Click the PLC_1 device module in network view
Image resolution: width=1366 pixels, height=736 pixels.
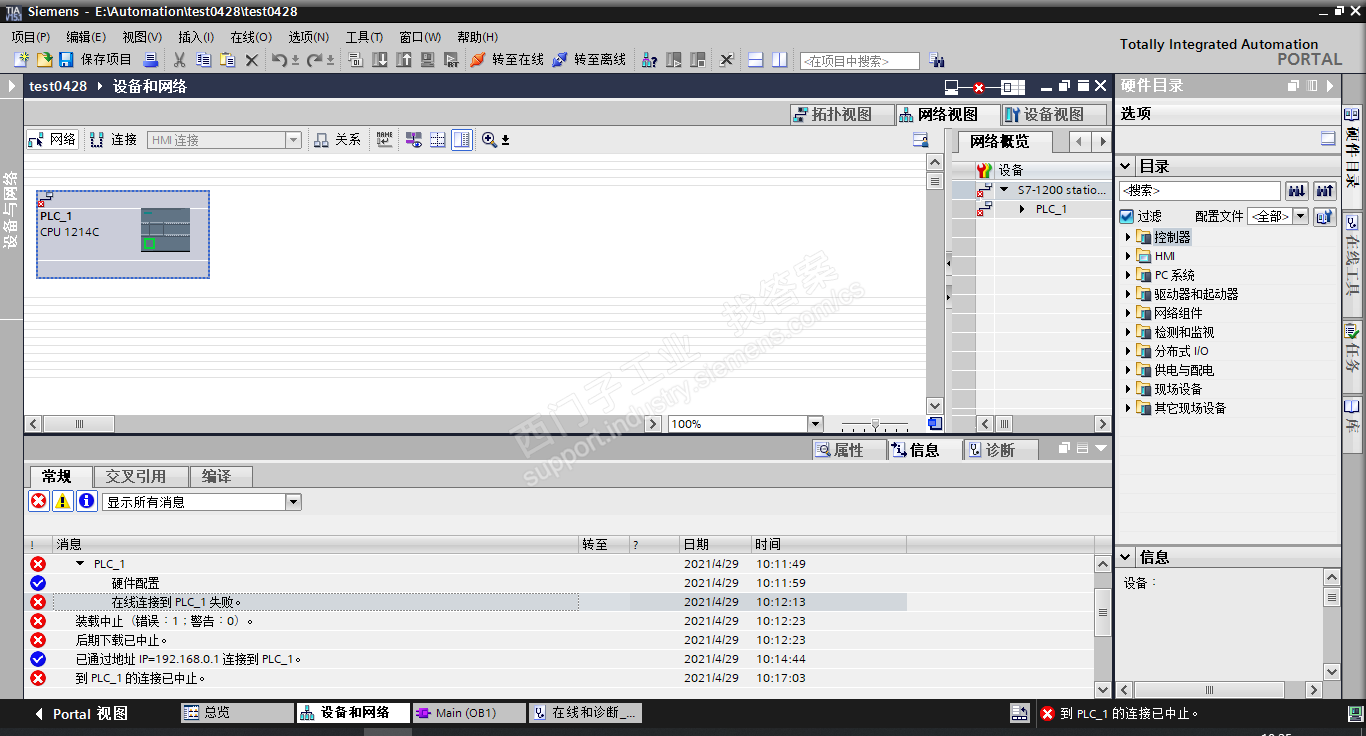[123, 234]
